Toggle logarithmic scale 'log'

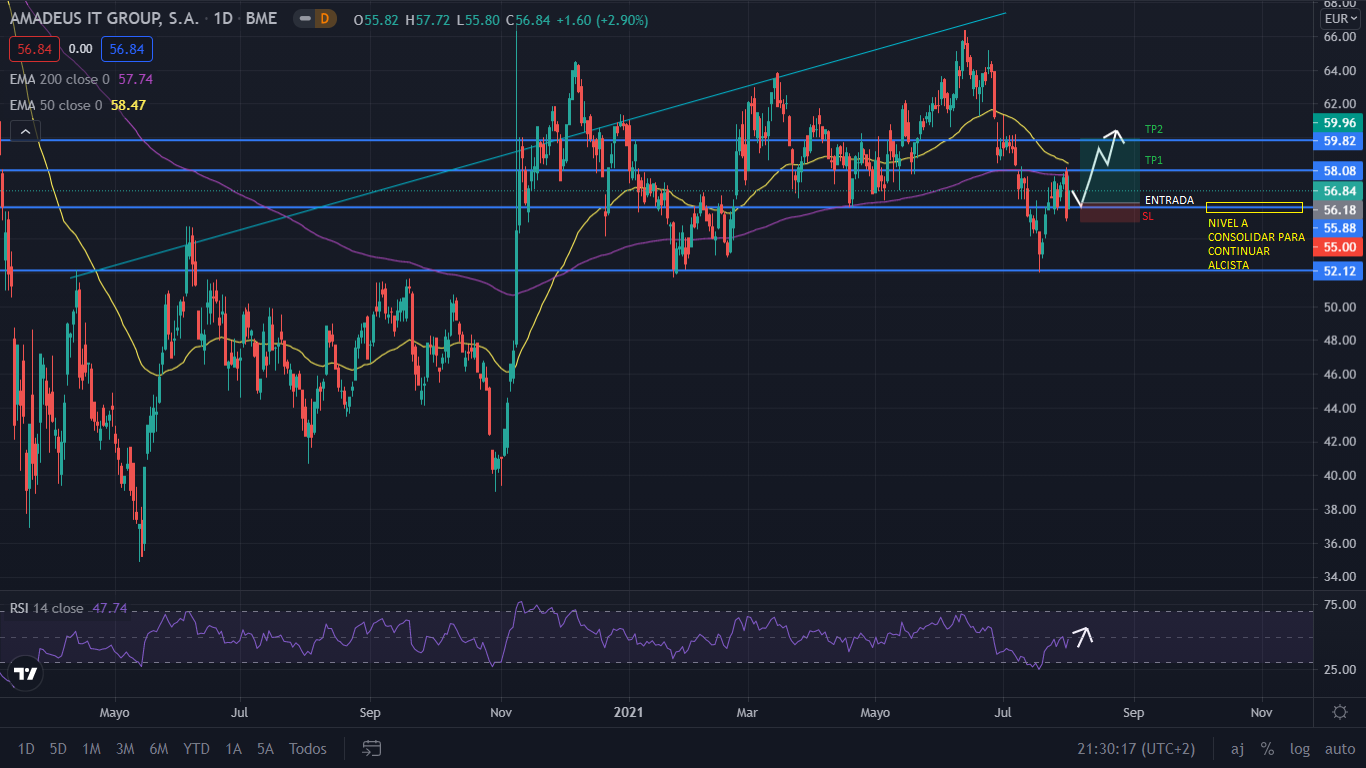[1299, 749]
